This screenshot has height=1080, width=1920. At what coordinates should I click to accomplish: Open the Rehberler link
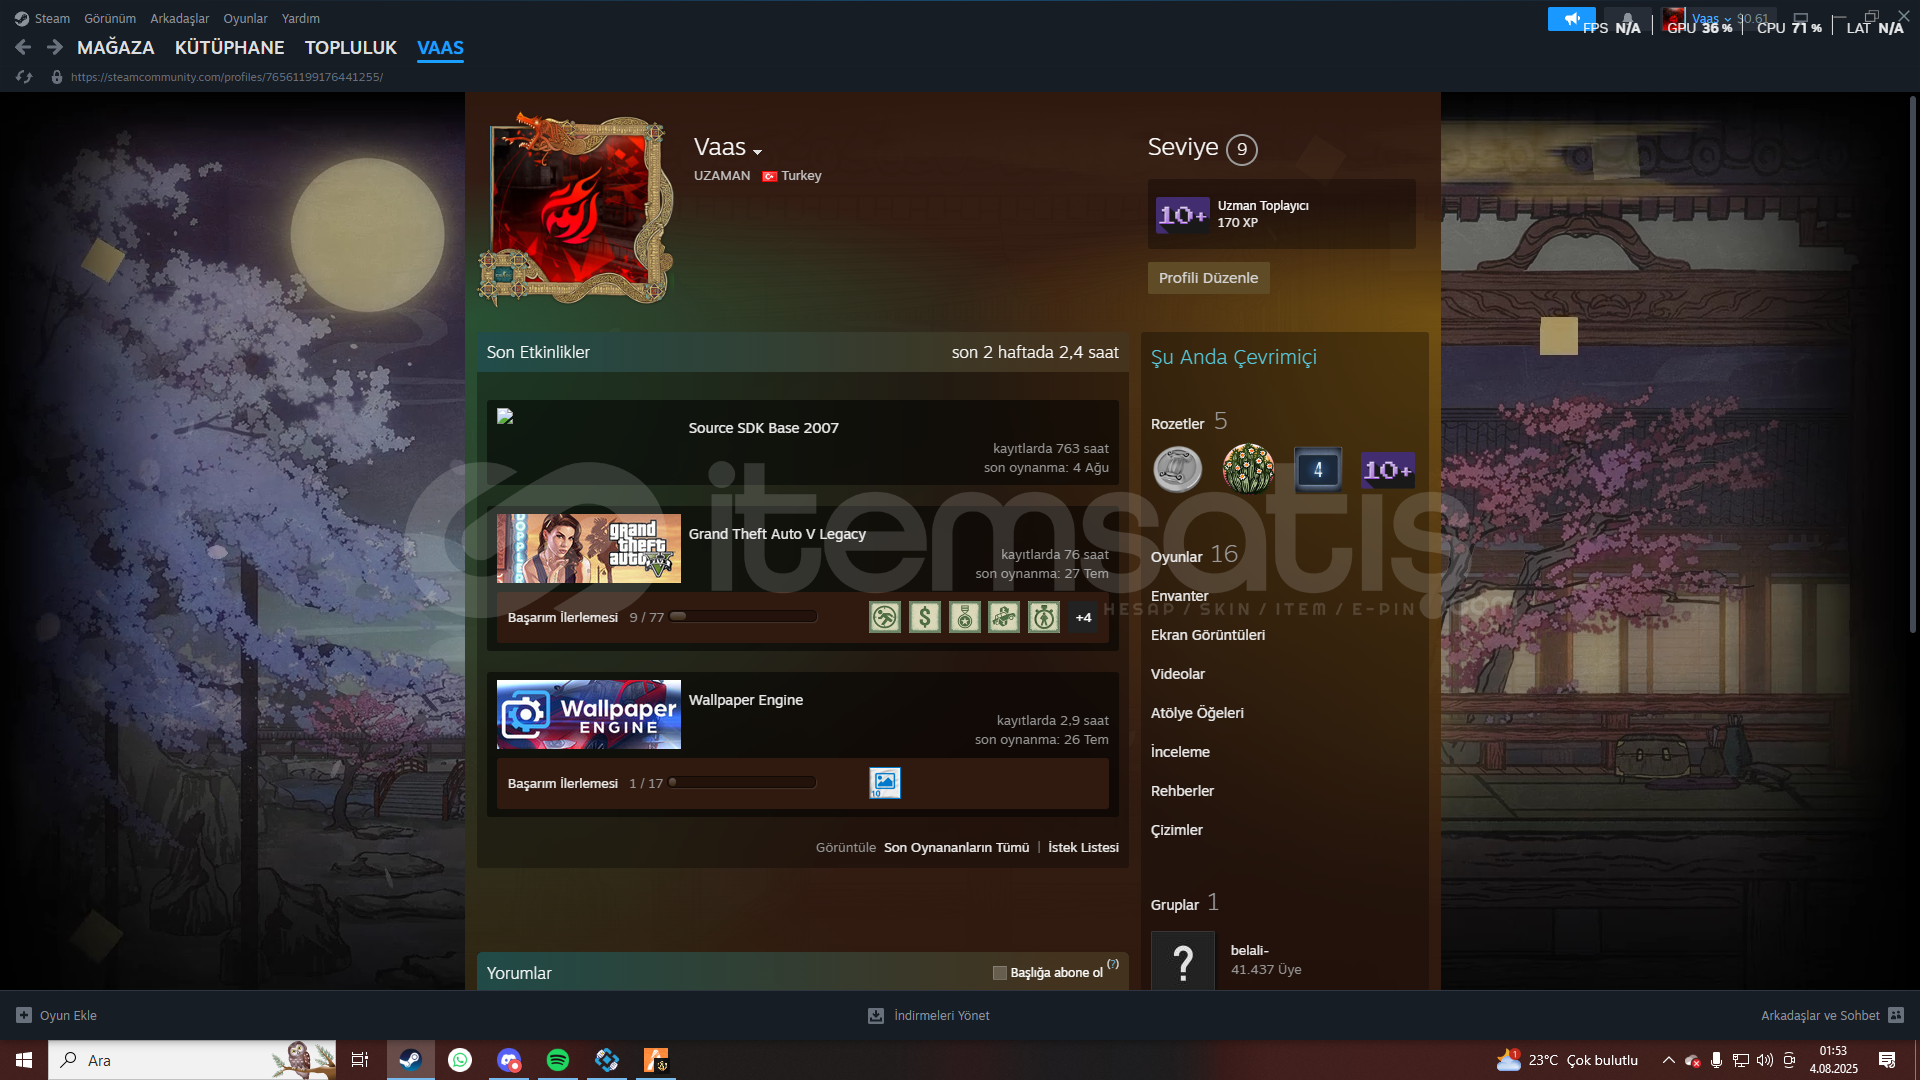click(1182, 791)
